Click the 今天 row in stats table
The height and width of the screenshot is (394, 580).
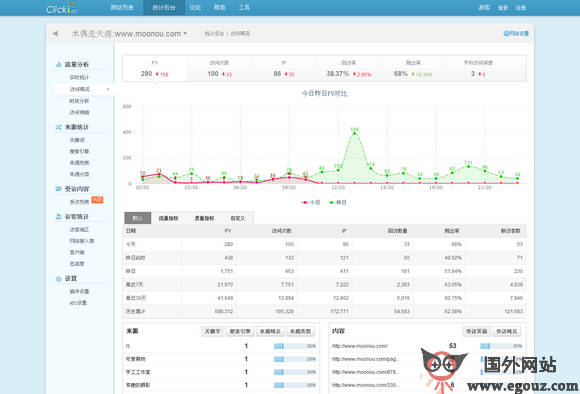[324, 244]
